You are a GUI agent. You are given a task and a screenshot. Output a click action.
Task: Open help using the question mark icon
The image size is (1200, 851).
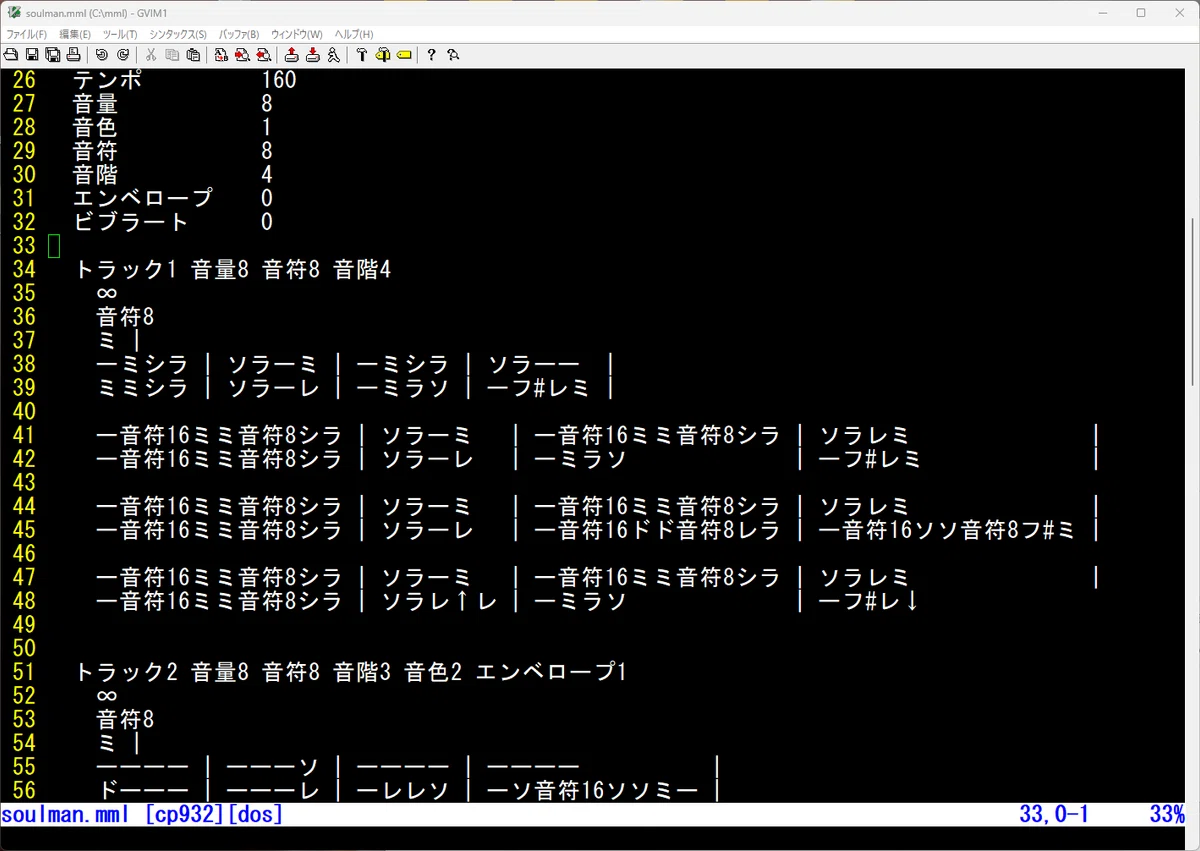coord(431,54)
